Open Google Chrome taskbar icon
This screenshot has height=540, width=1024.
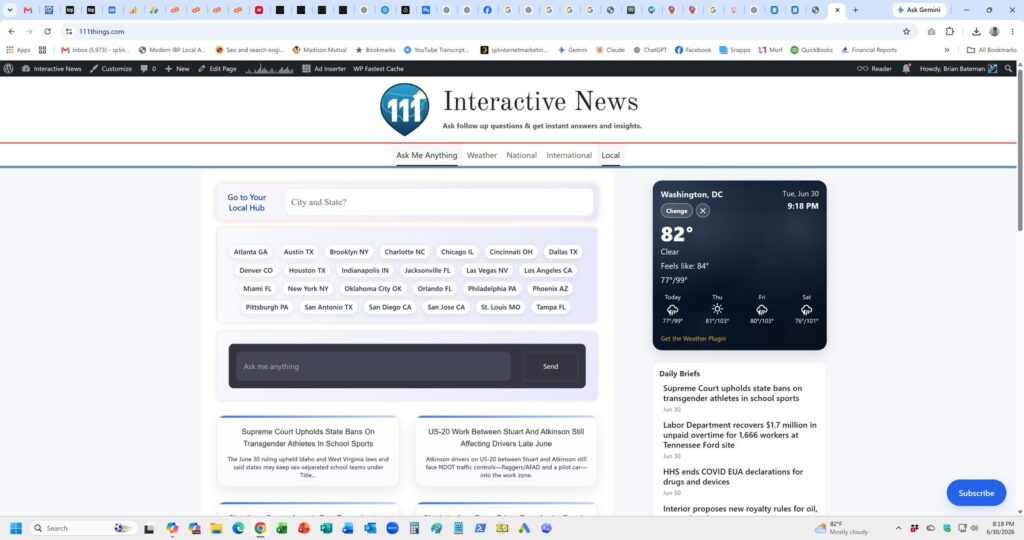(x=260, y=528)
